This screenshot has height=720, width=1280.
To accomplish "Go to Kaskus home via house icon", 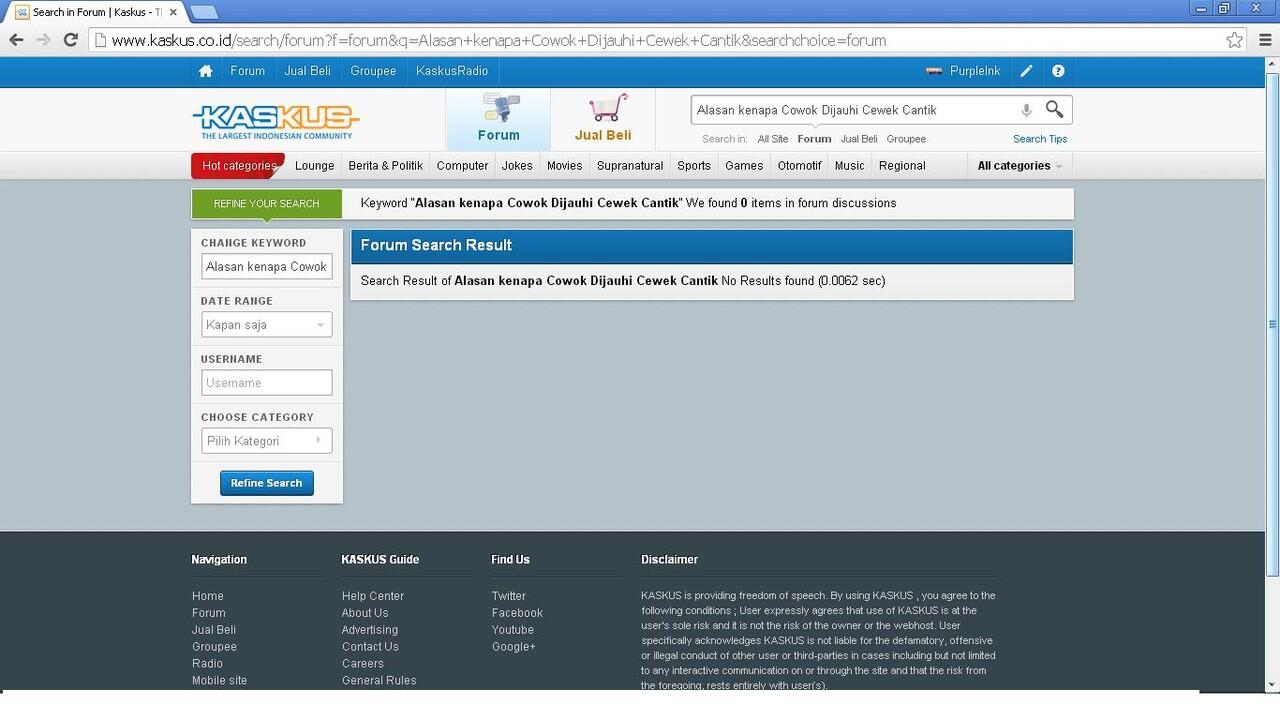I will (x=205, y=71).
